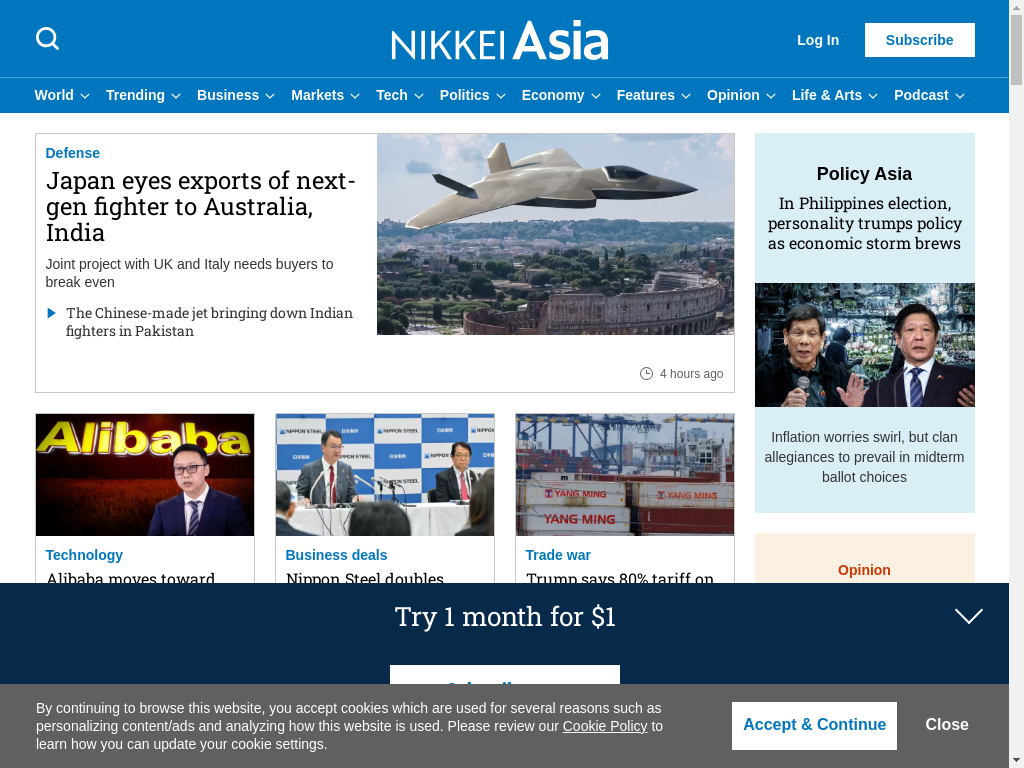Accept & Continue the cookie notice
This screenshot has width=1024, height=768.
(x=814, y=726)
